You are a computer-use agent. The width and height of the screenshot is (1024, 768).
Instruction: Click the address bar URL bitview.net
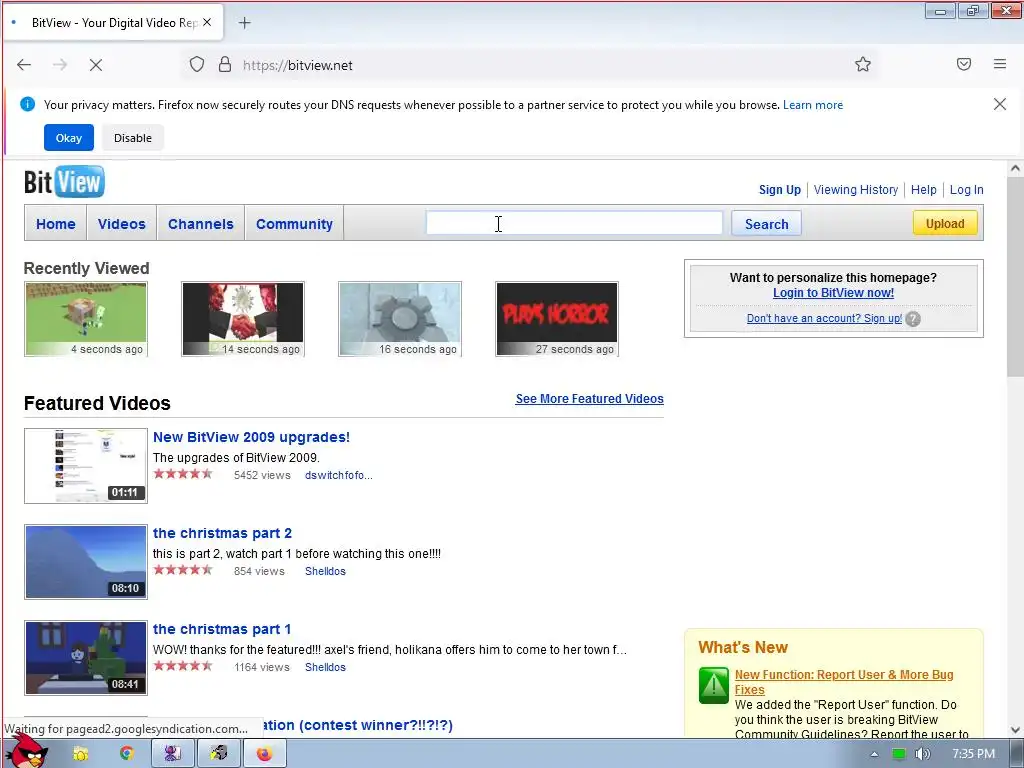pyautogui.click(x=298, y=65)
